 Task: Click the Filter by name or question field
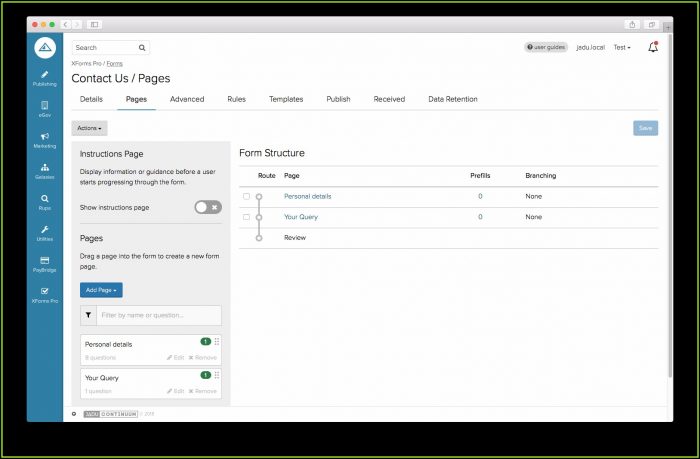[158, 315]
